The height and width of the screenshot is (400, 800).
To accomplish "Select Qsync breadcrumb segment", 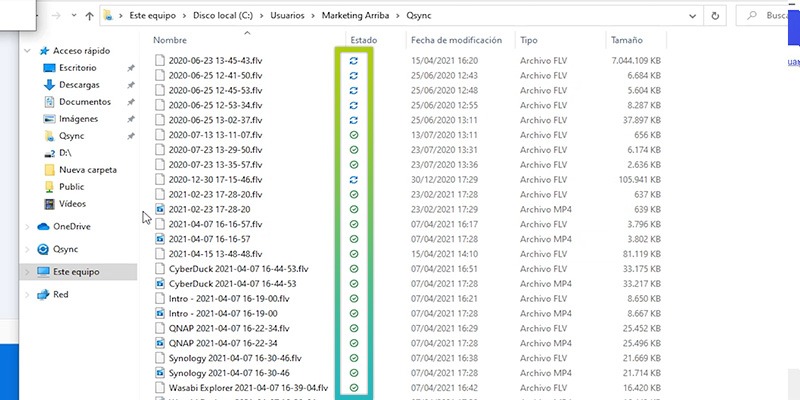I will 418,16.
